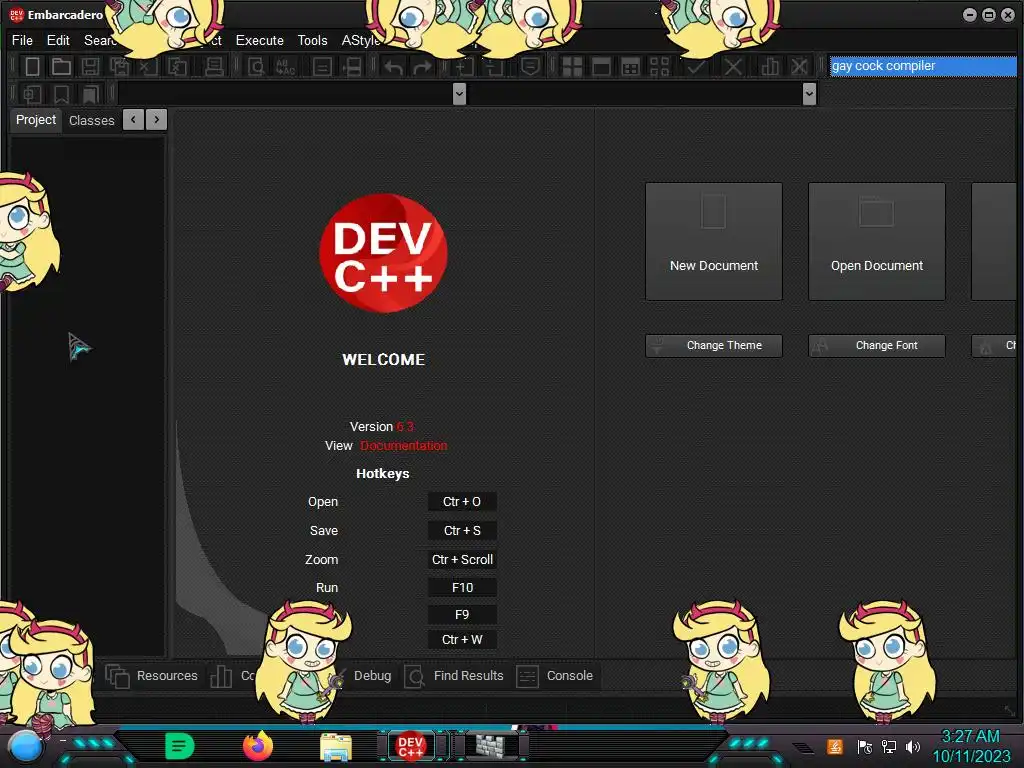Click the Redo arrow icon
The width and height of the screenshot is (1024, 768).
tap(423, 66)
